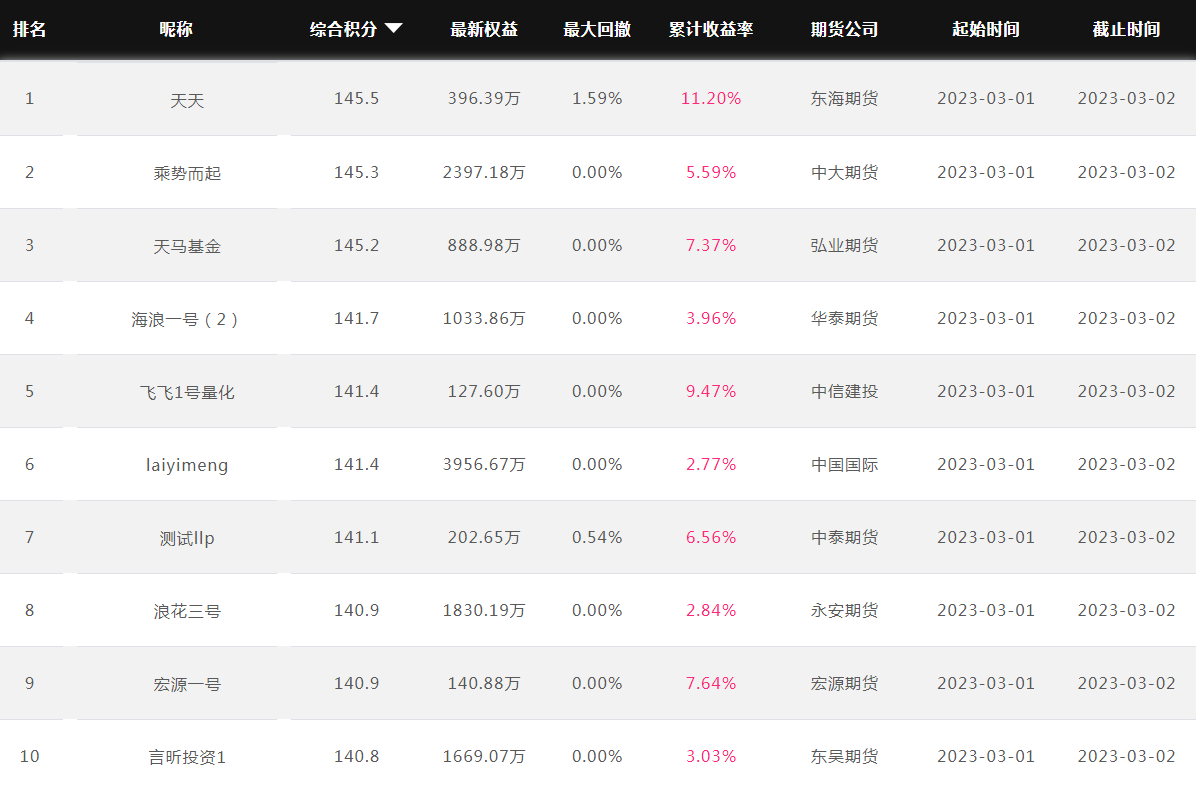The height and width of the screenshot is (790, 1196).
Task: Click the score value 145.3
Action: coord(356,172)
